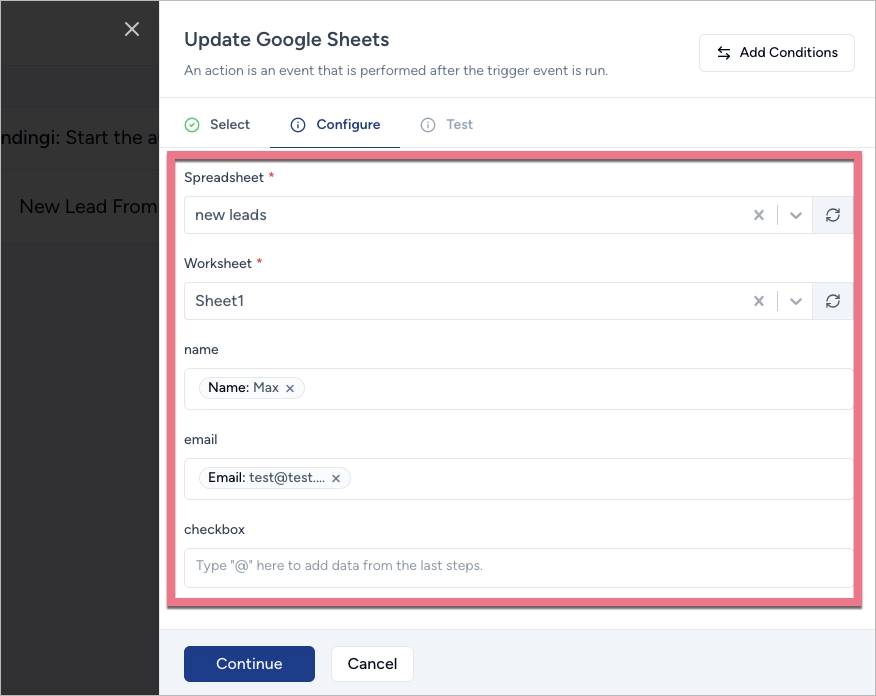Clear the Spreadsheet selection 'new leads'
Screen dimensions: 876x696
pos(759,215)
